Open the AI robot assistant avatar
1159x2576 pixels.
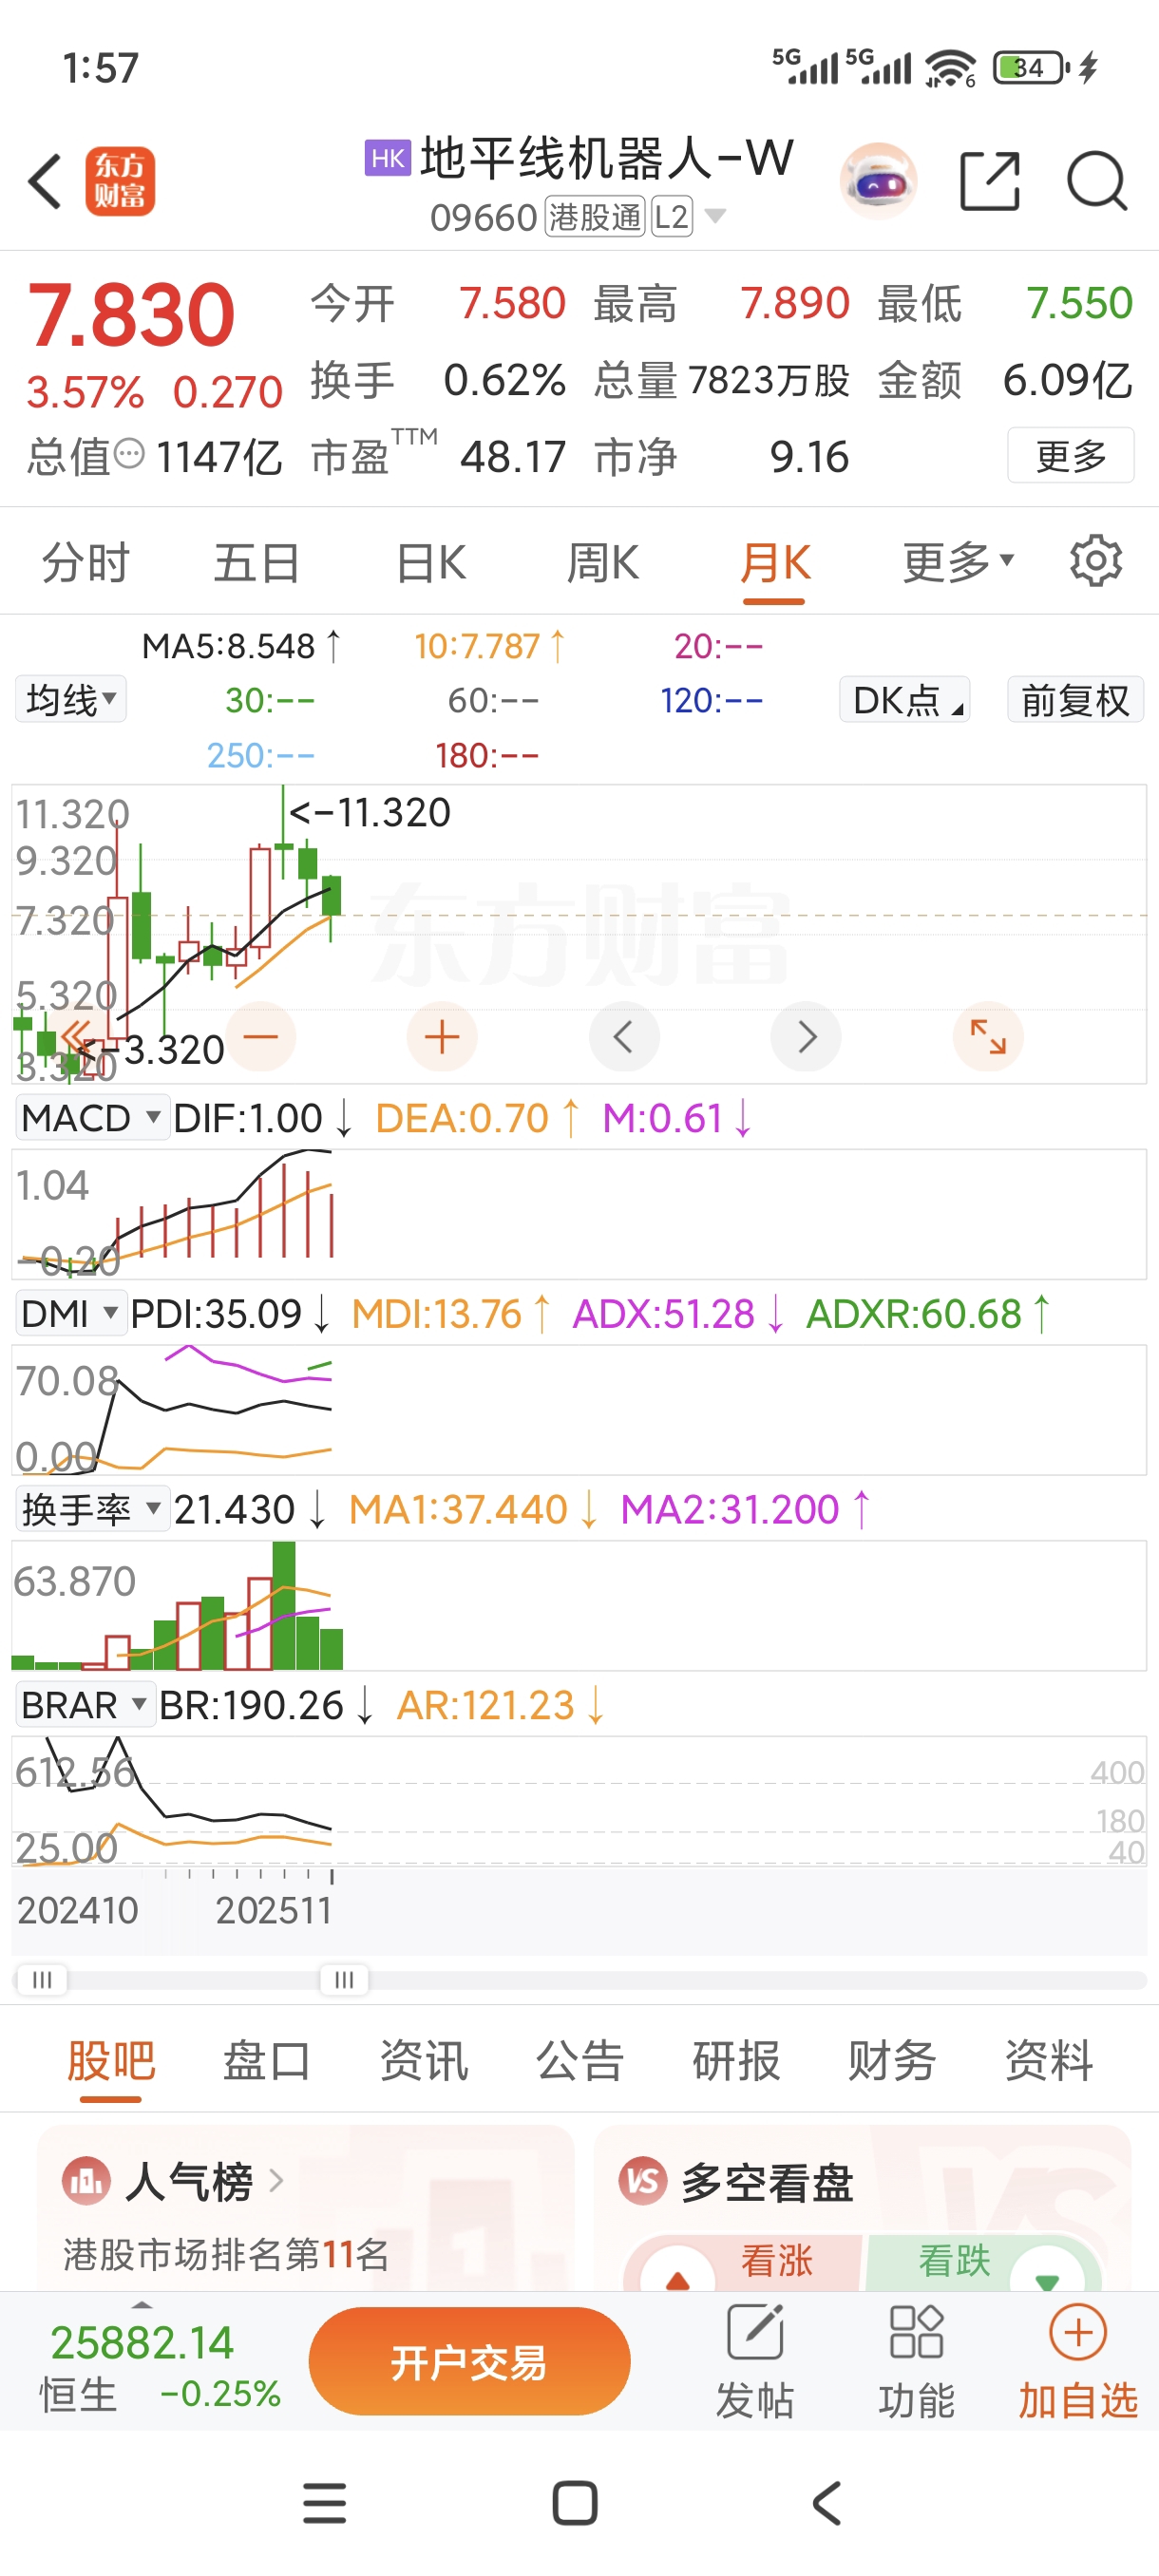[x=878, y=181]
